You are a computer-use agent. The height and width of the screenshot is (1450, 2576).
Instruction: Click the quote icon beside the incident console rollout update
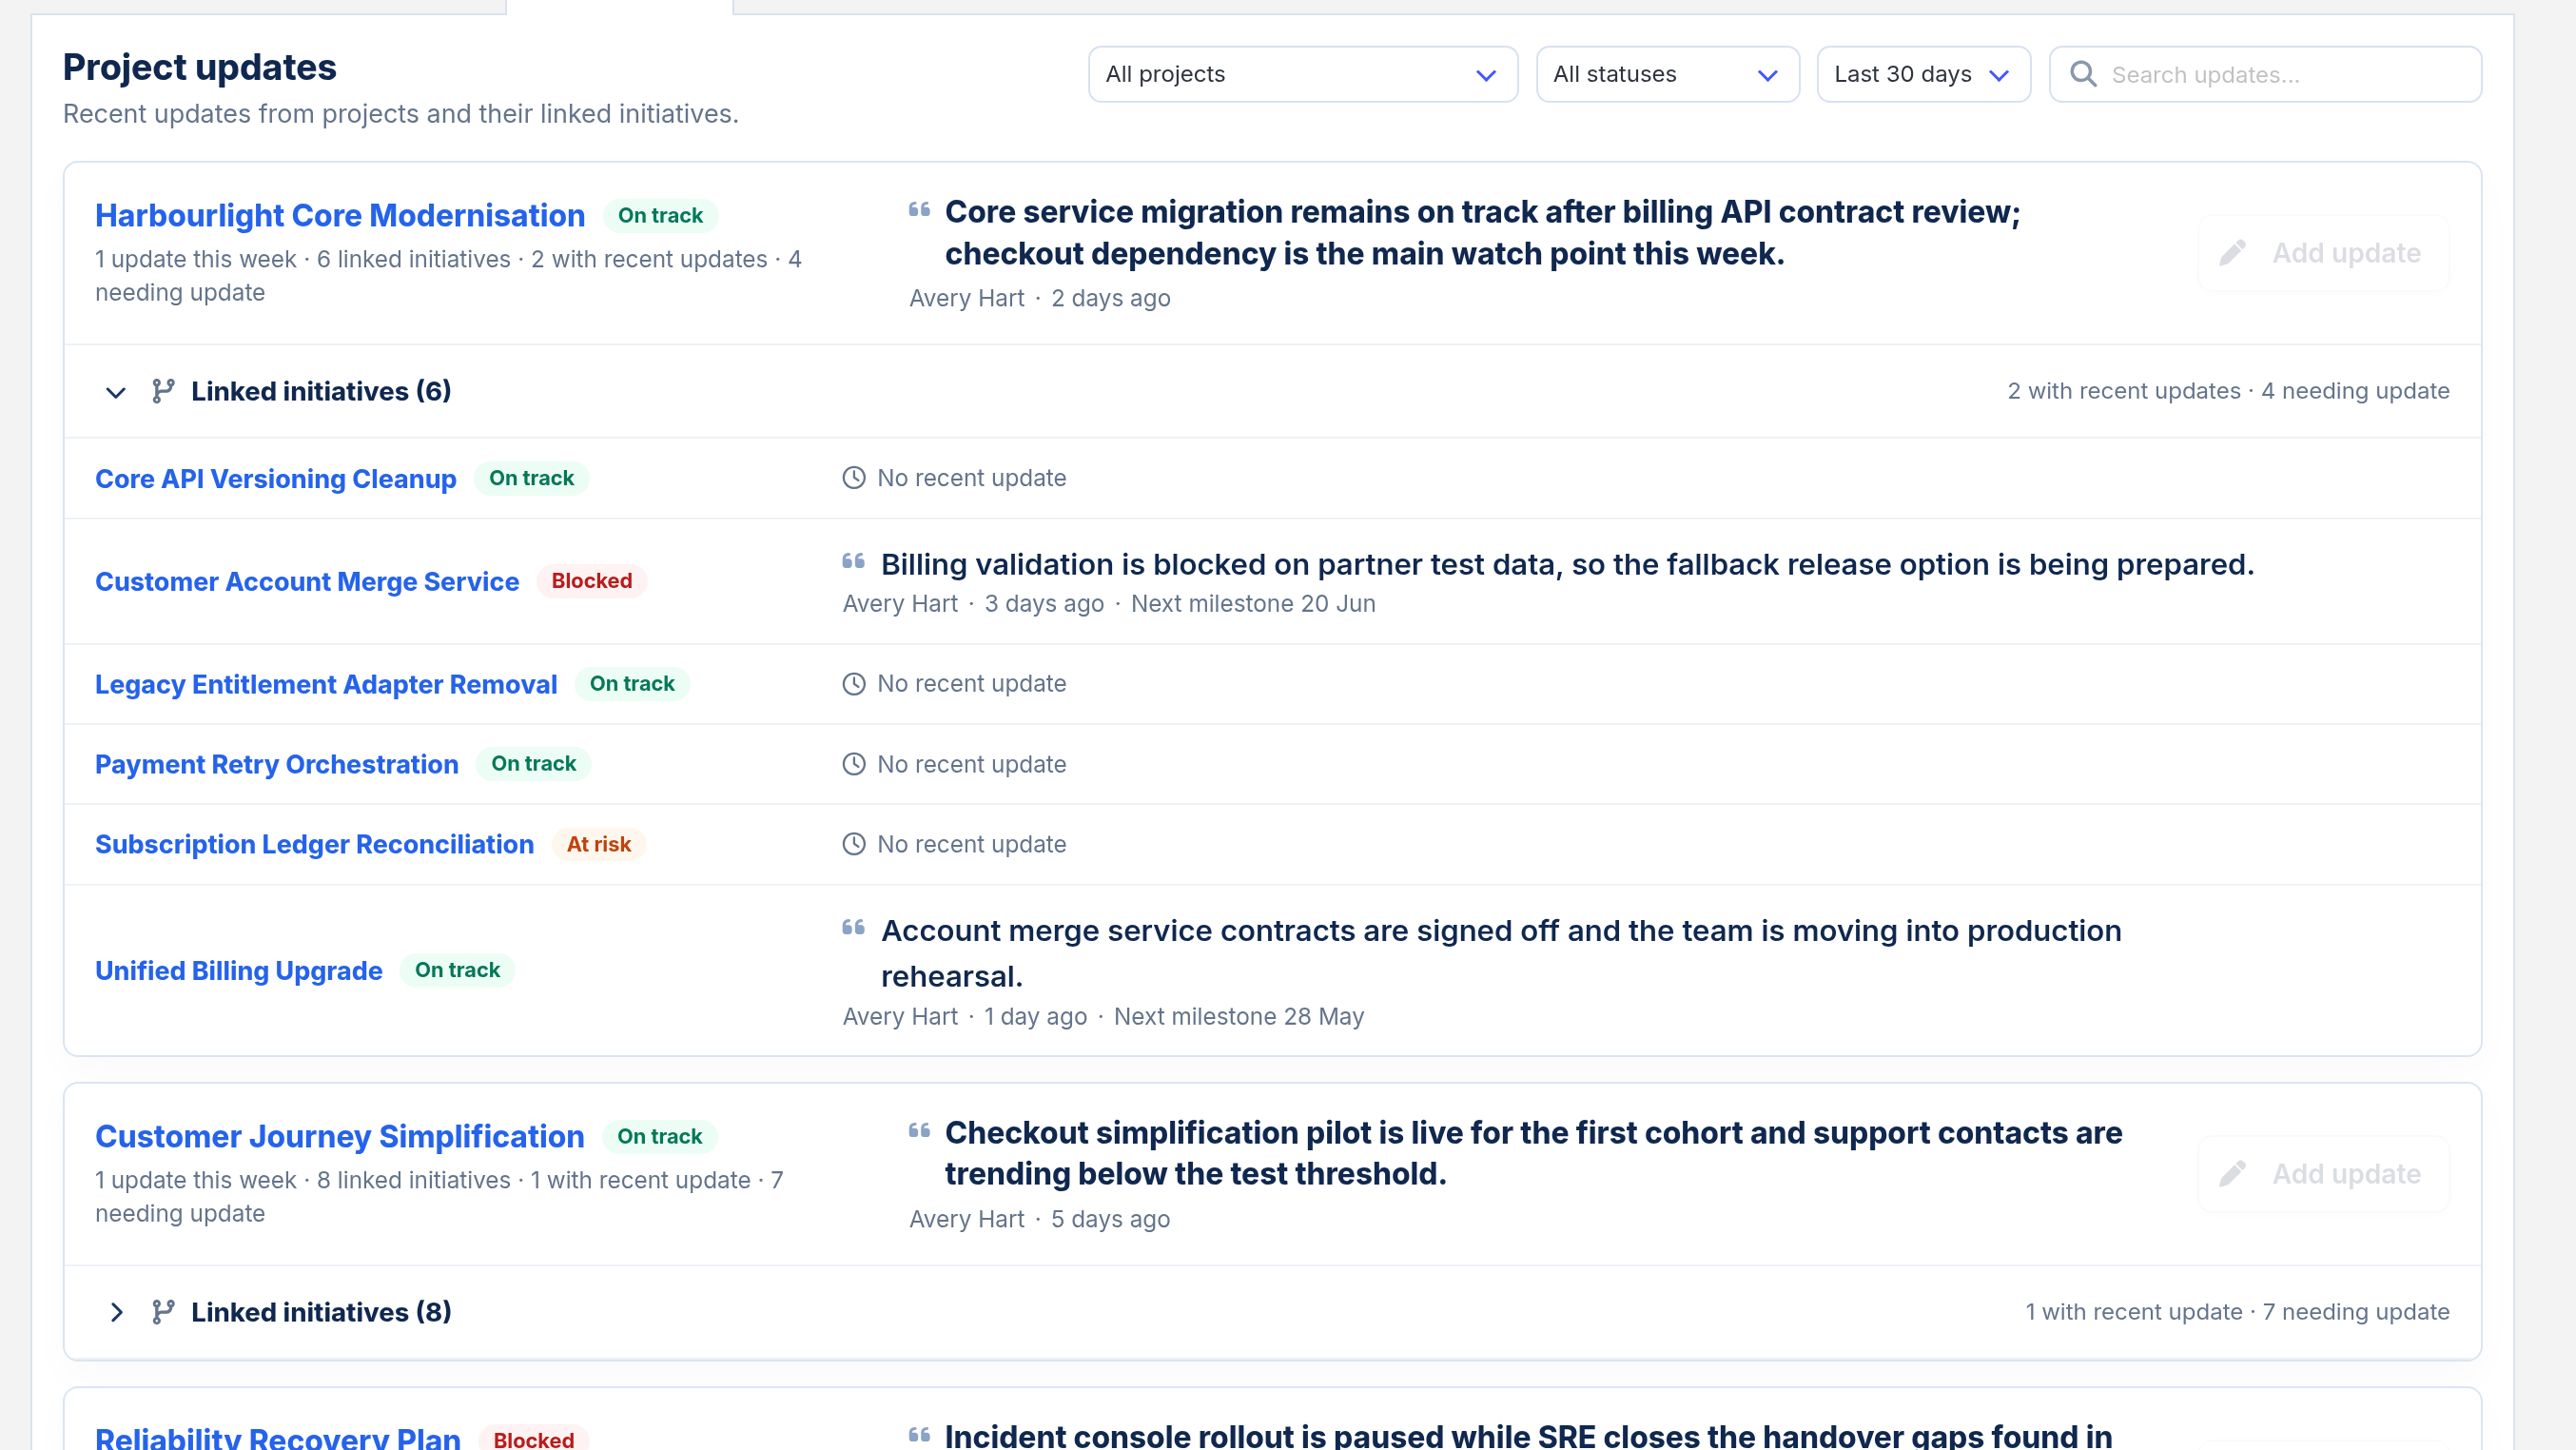tap(919, 1434)
